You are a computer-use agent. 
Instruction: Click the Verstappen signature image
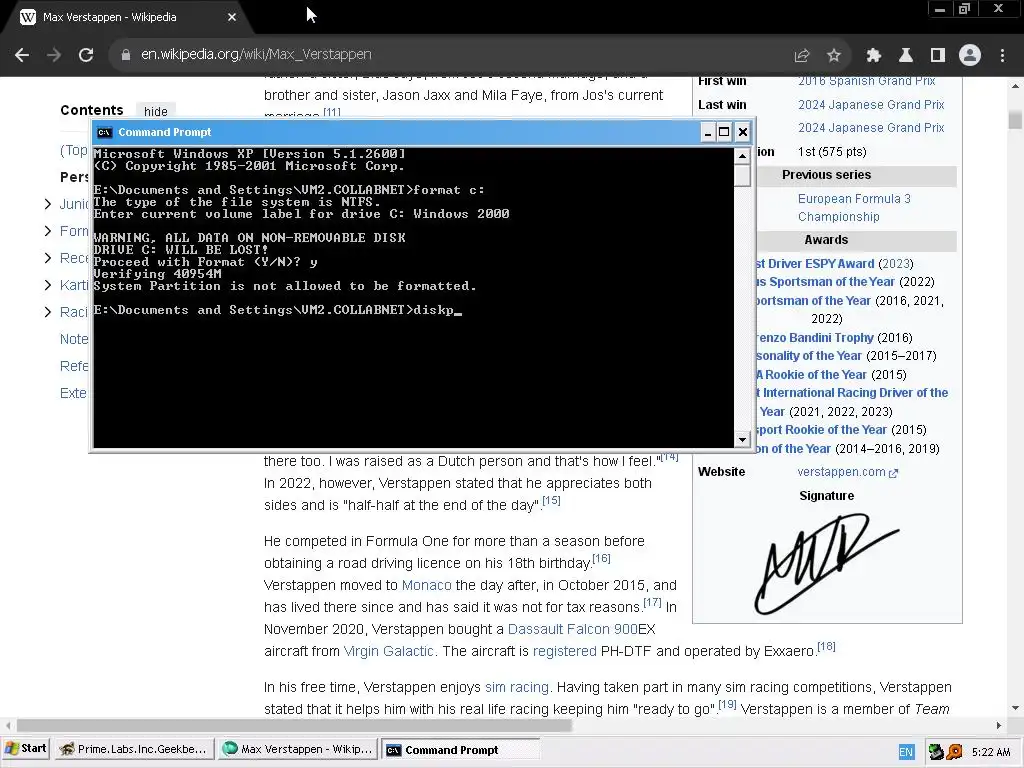pos(827,563)
